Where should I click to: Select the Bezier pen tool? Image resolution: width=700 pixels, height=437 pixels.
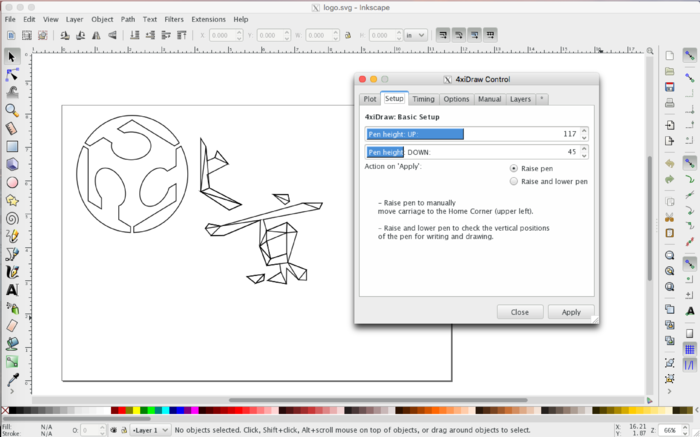coord(12,254)
